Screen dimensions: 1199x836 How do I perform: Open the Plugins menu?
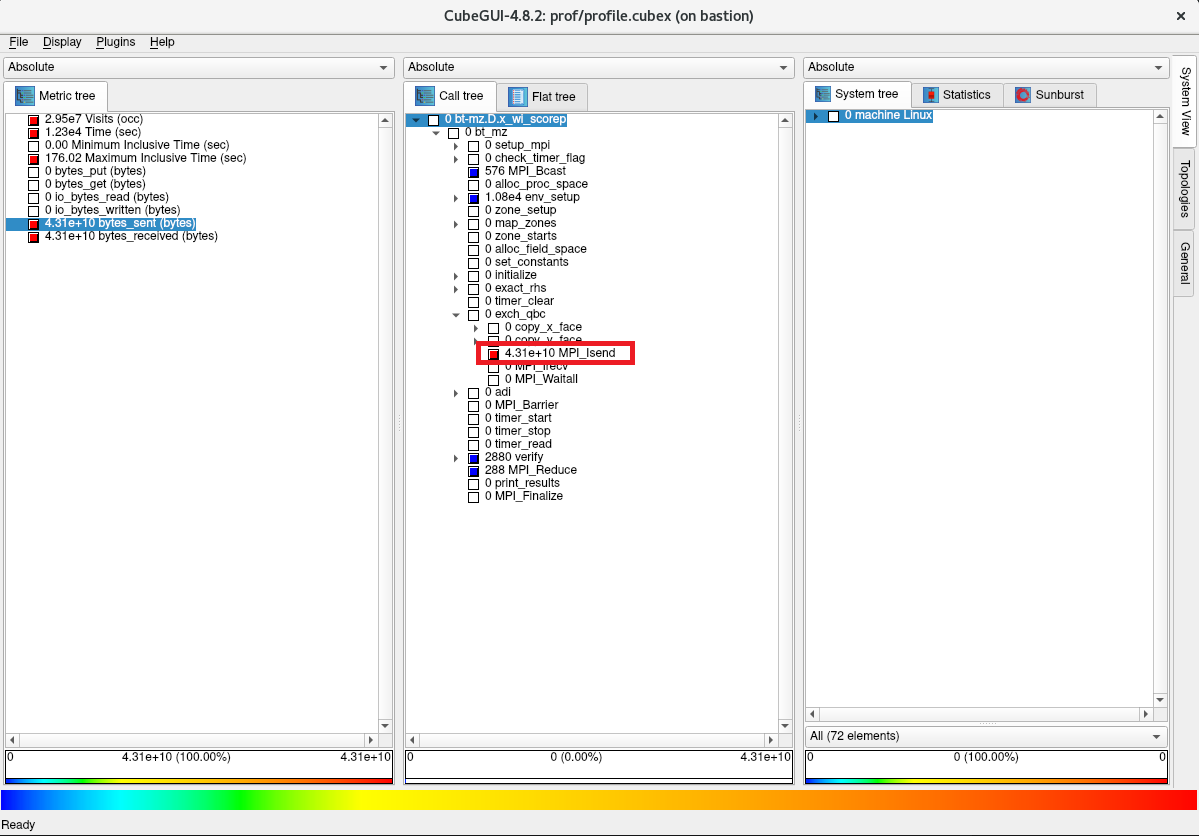[x=115, y=42]
